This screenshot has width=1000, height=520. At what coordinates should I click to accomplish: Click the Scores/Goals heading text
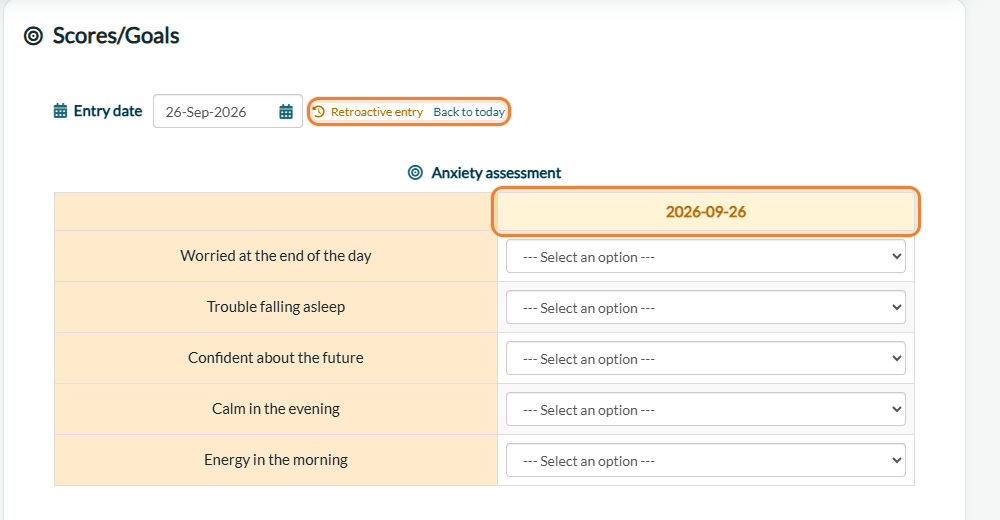(116, 36)
